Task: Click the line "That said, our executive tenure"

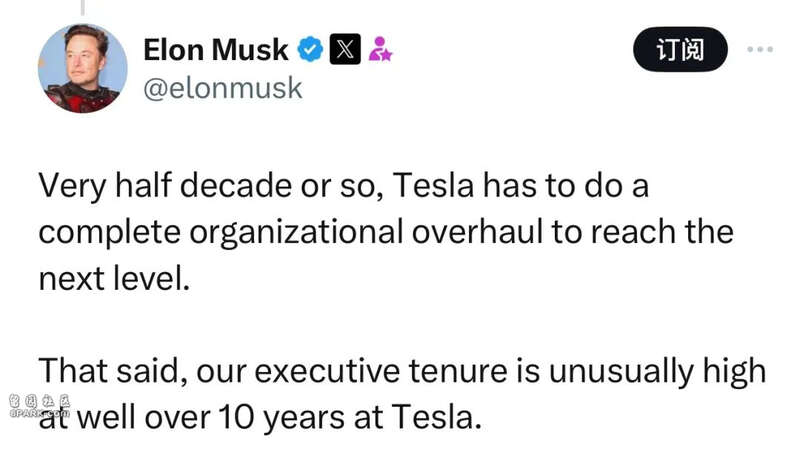Action: pyautogui.click(x=402, y=371)
